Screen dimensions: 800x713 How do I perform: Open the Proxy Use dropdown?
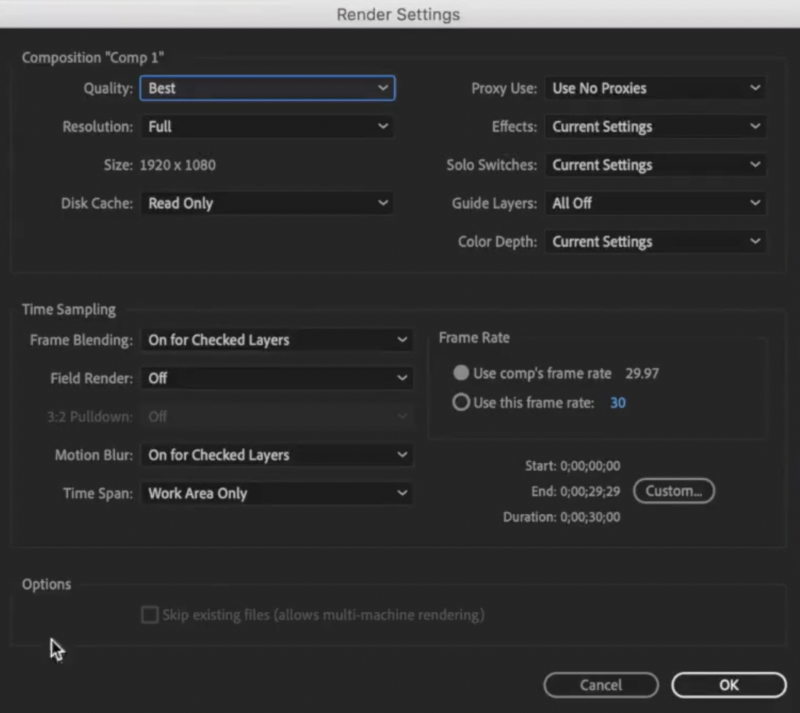[654, 88]
